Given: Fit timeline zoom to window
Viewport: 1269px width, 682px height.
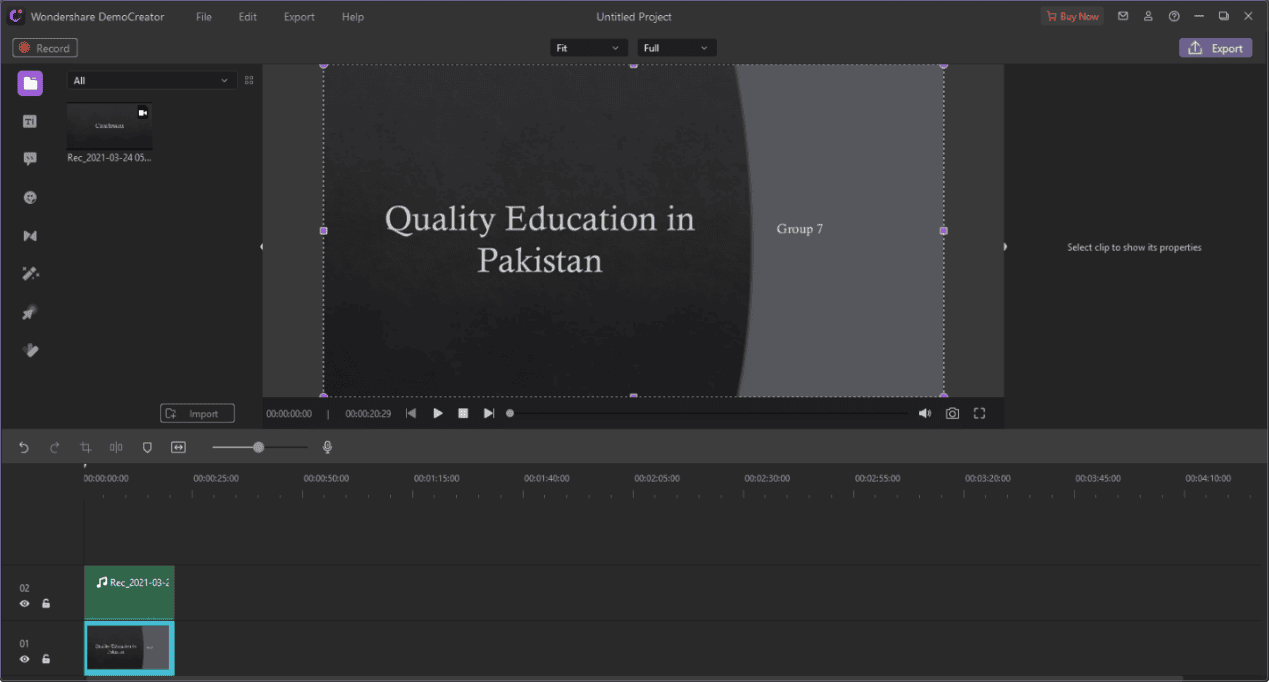Looking at the screenshot, I should tap(178, 448).
